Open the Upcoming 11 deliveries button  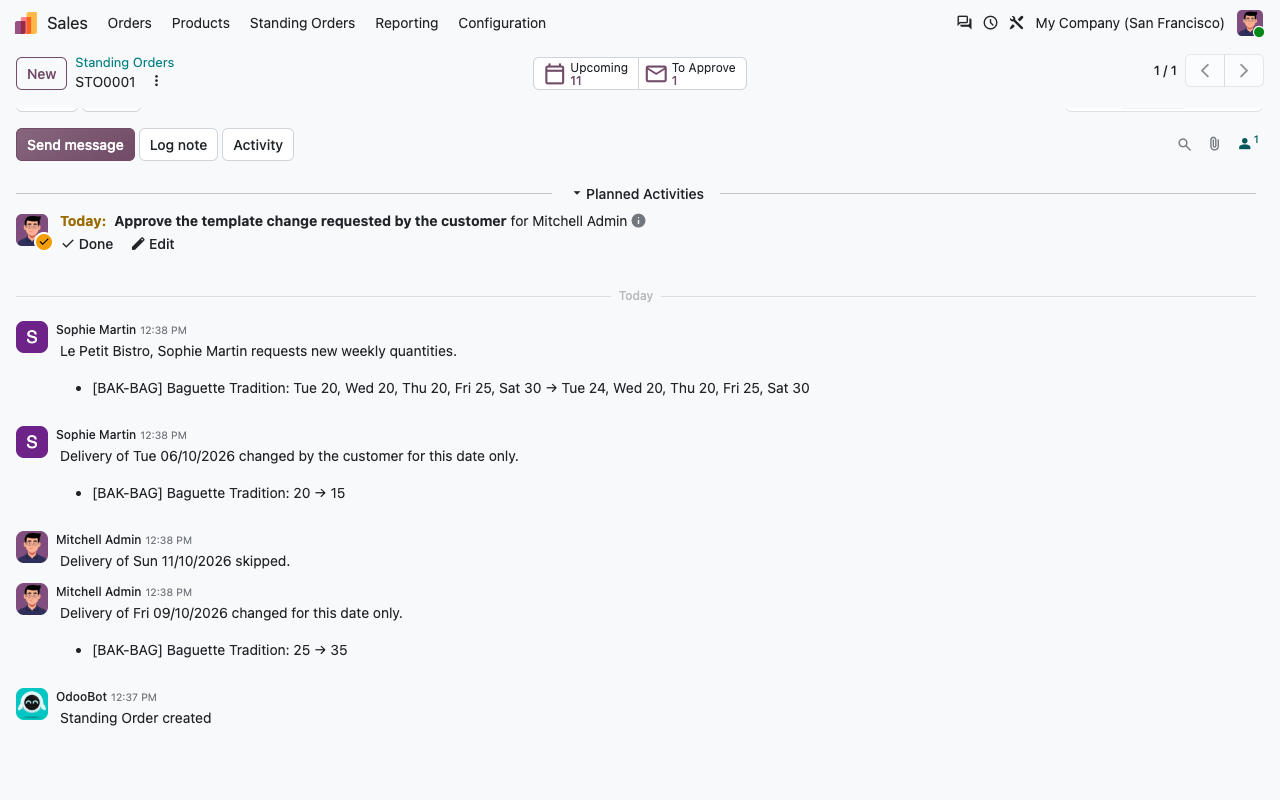pyautogui.click(x=586, y=74)
